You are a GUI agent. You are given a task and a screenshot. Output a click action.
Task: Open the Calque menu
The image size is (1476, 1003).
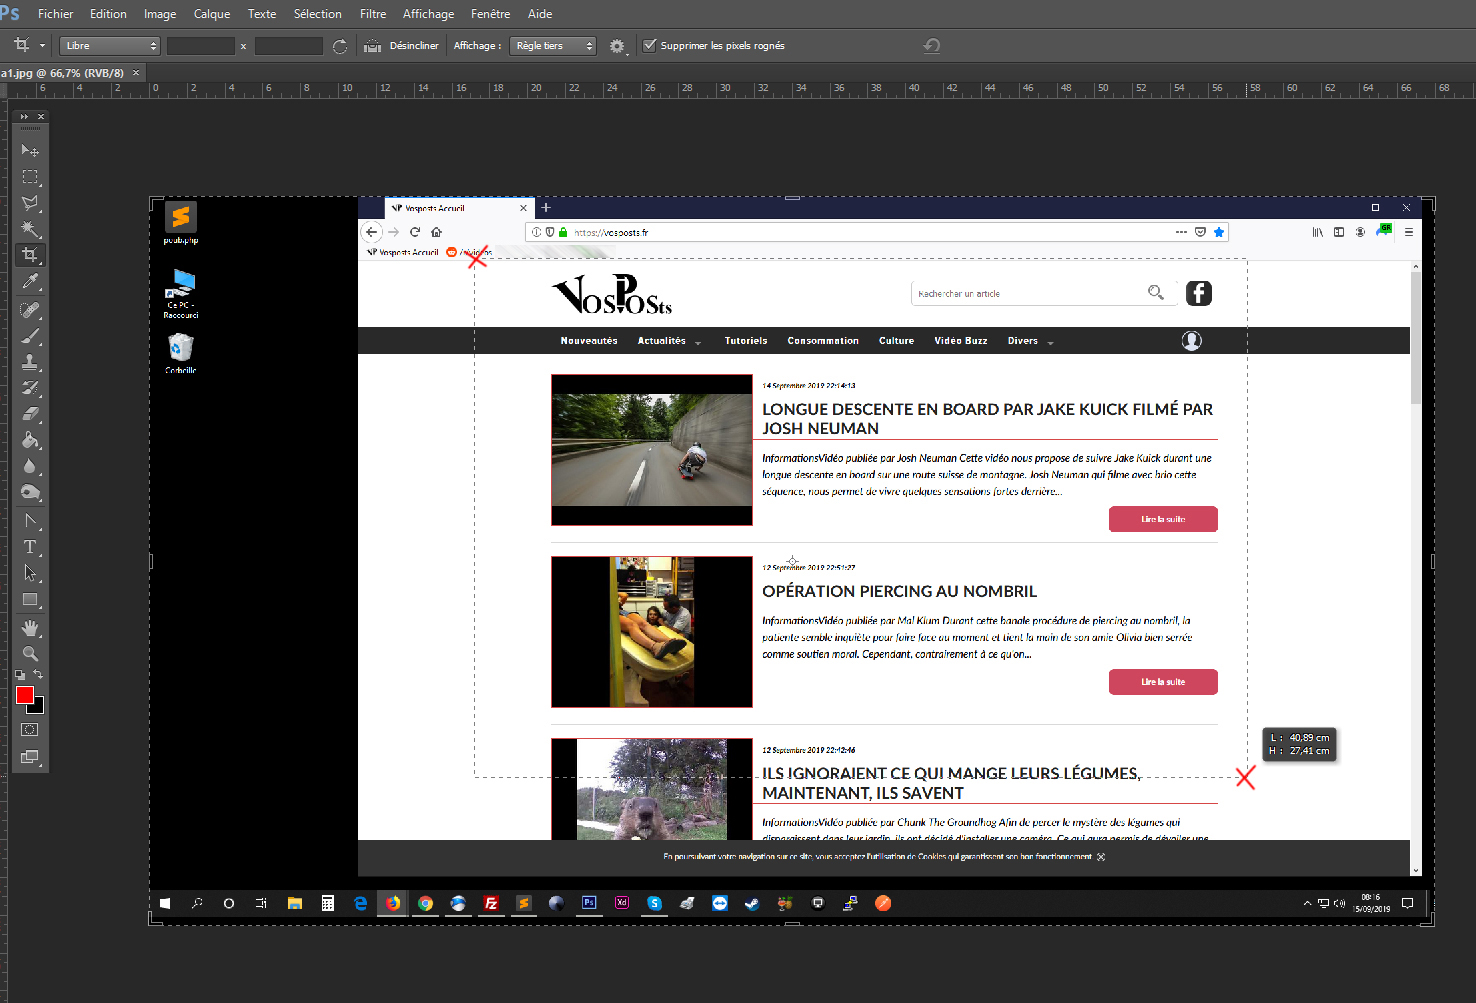(212, 14)
